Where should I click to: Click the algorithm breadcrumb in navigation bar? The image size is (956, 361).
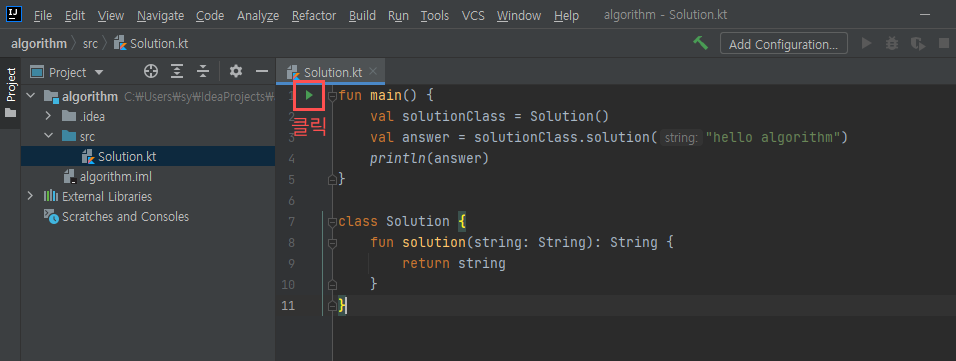pyautogui.click(x=38, y=43)
